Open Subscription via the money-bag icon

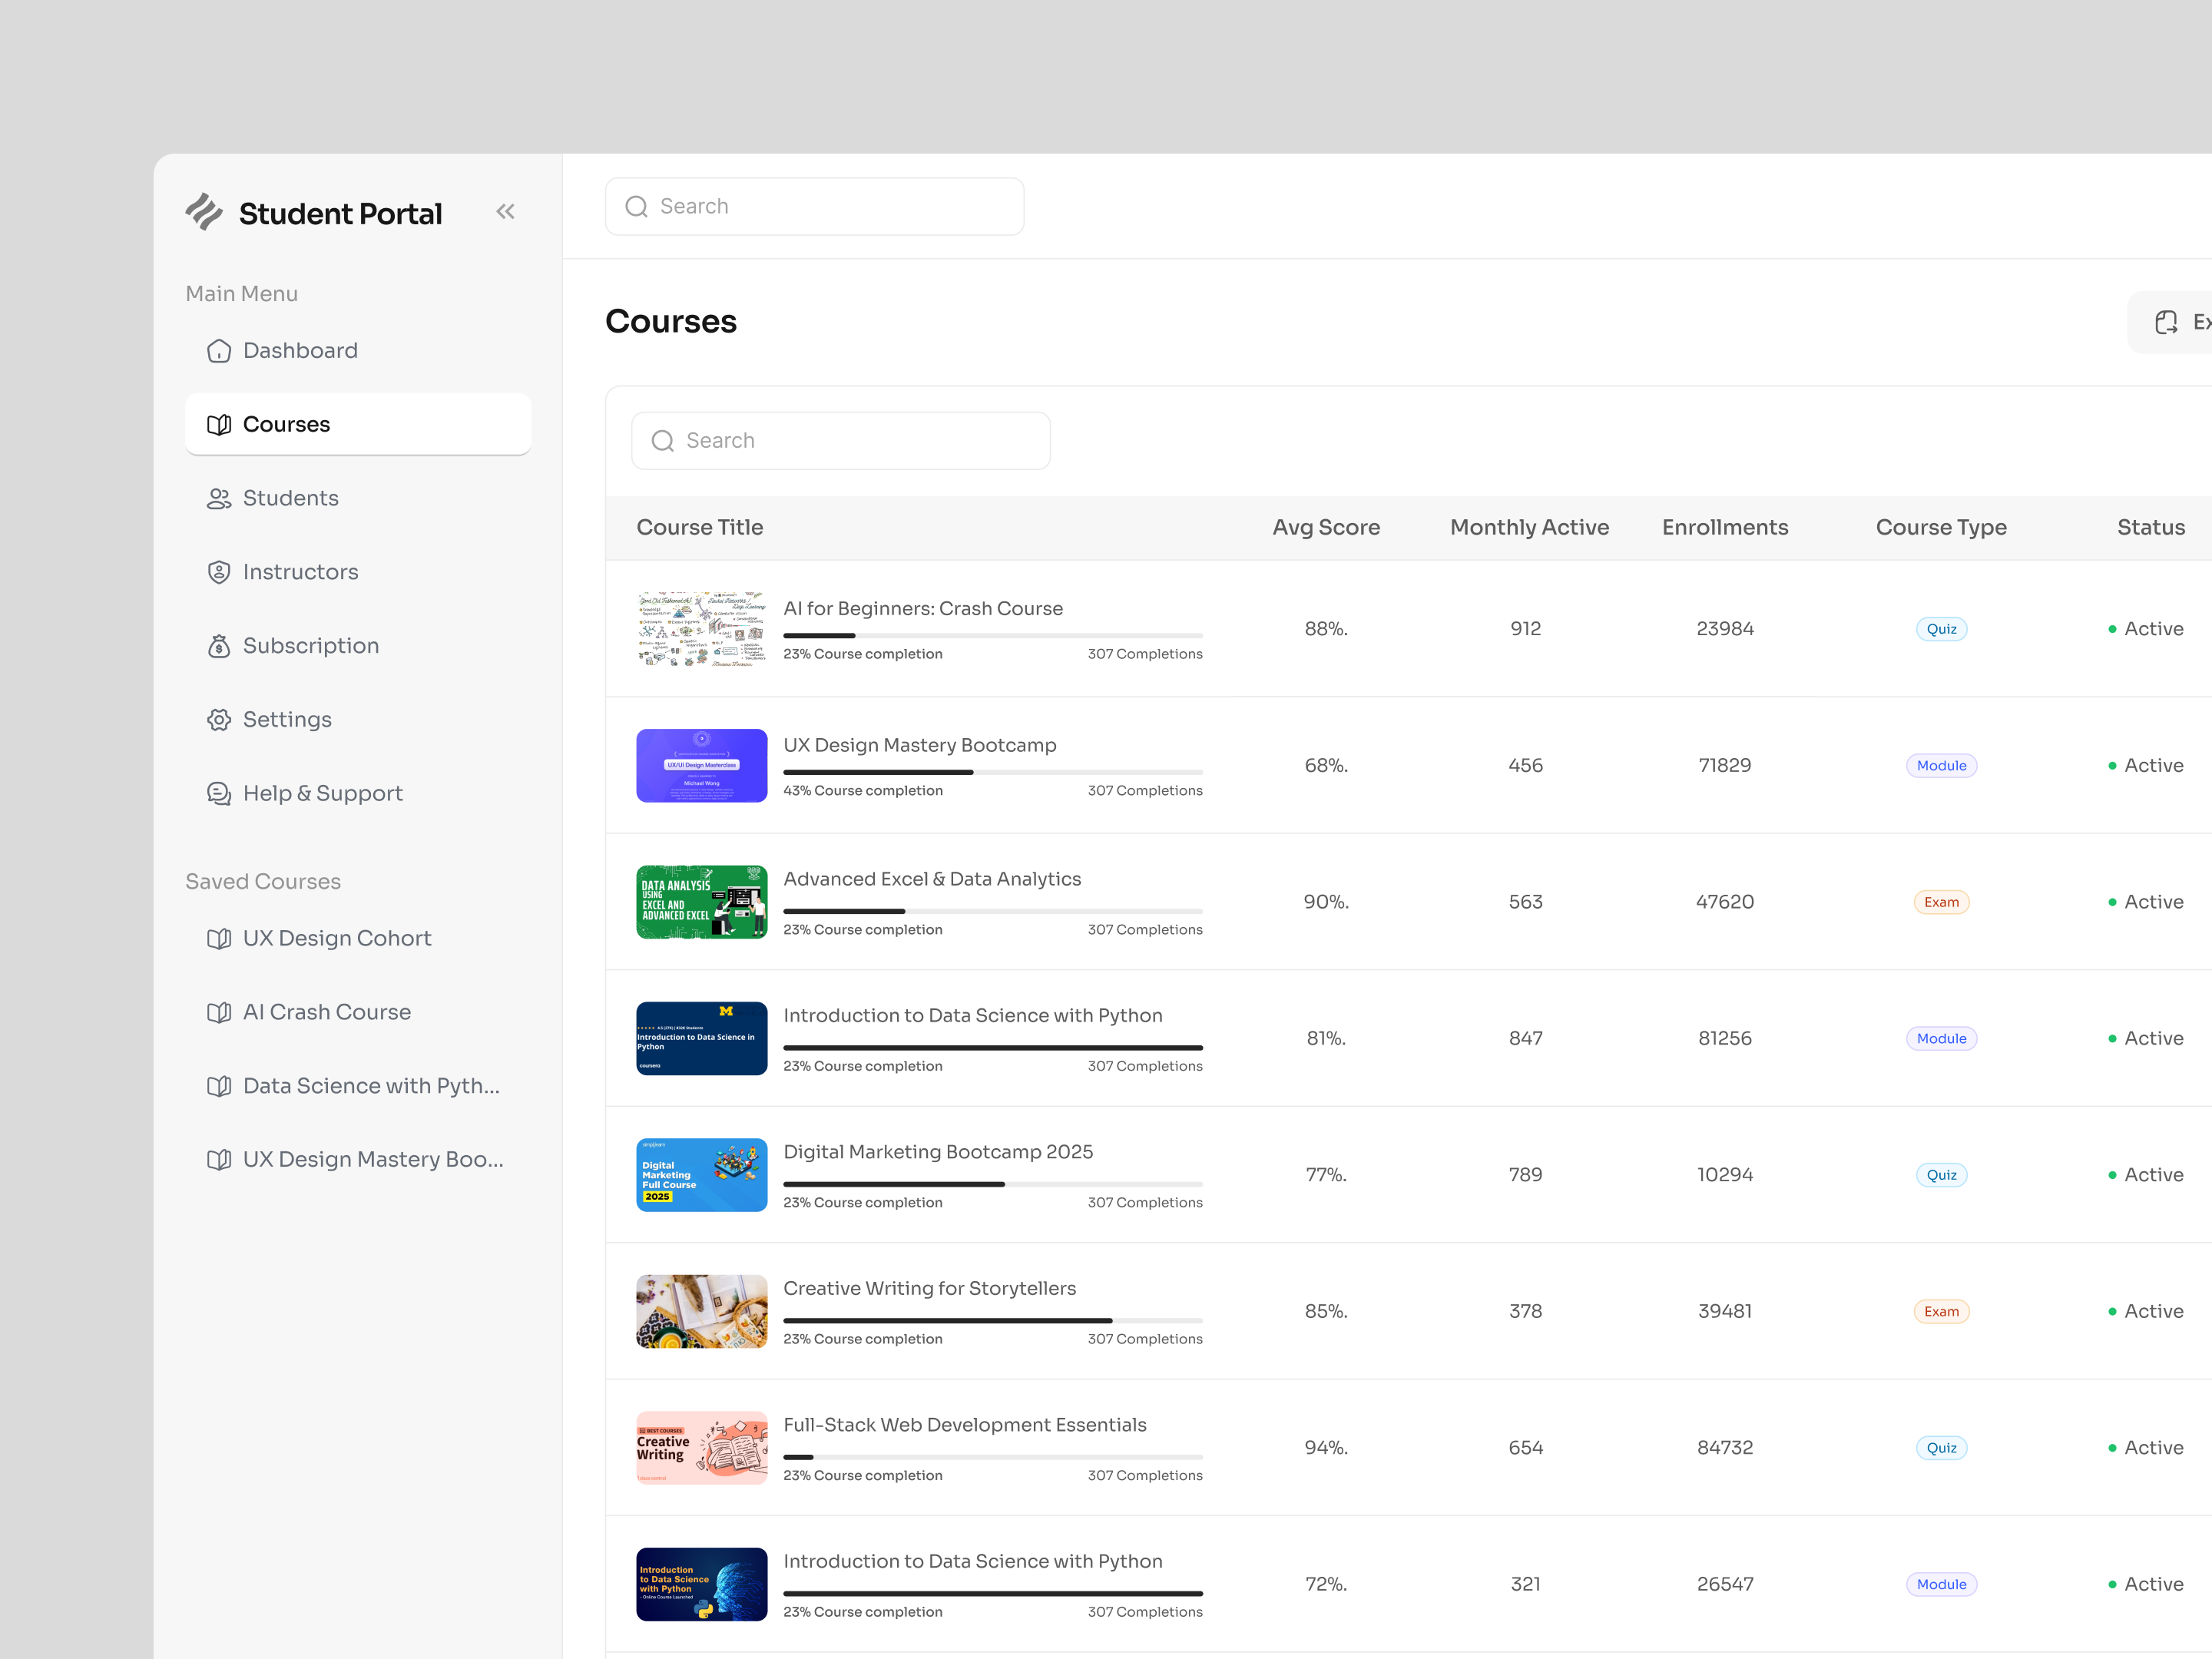click(219, 645)
